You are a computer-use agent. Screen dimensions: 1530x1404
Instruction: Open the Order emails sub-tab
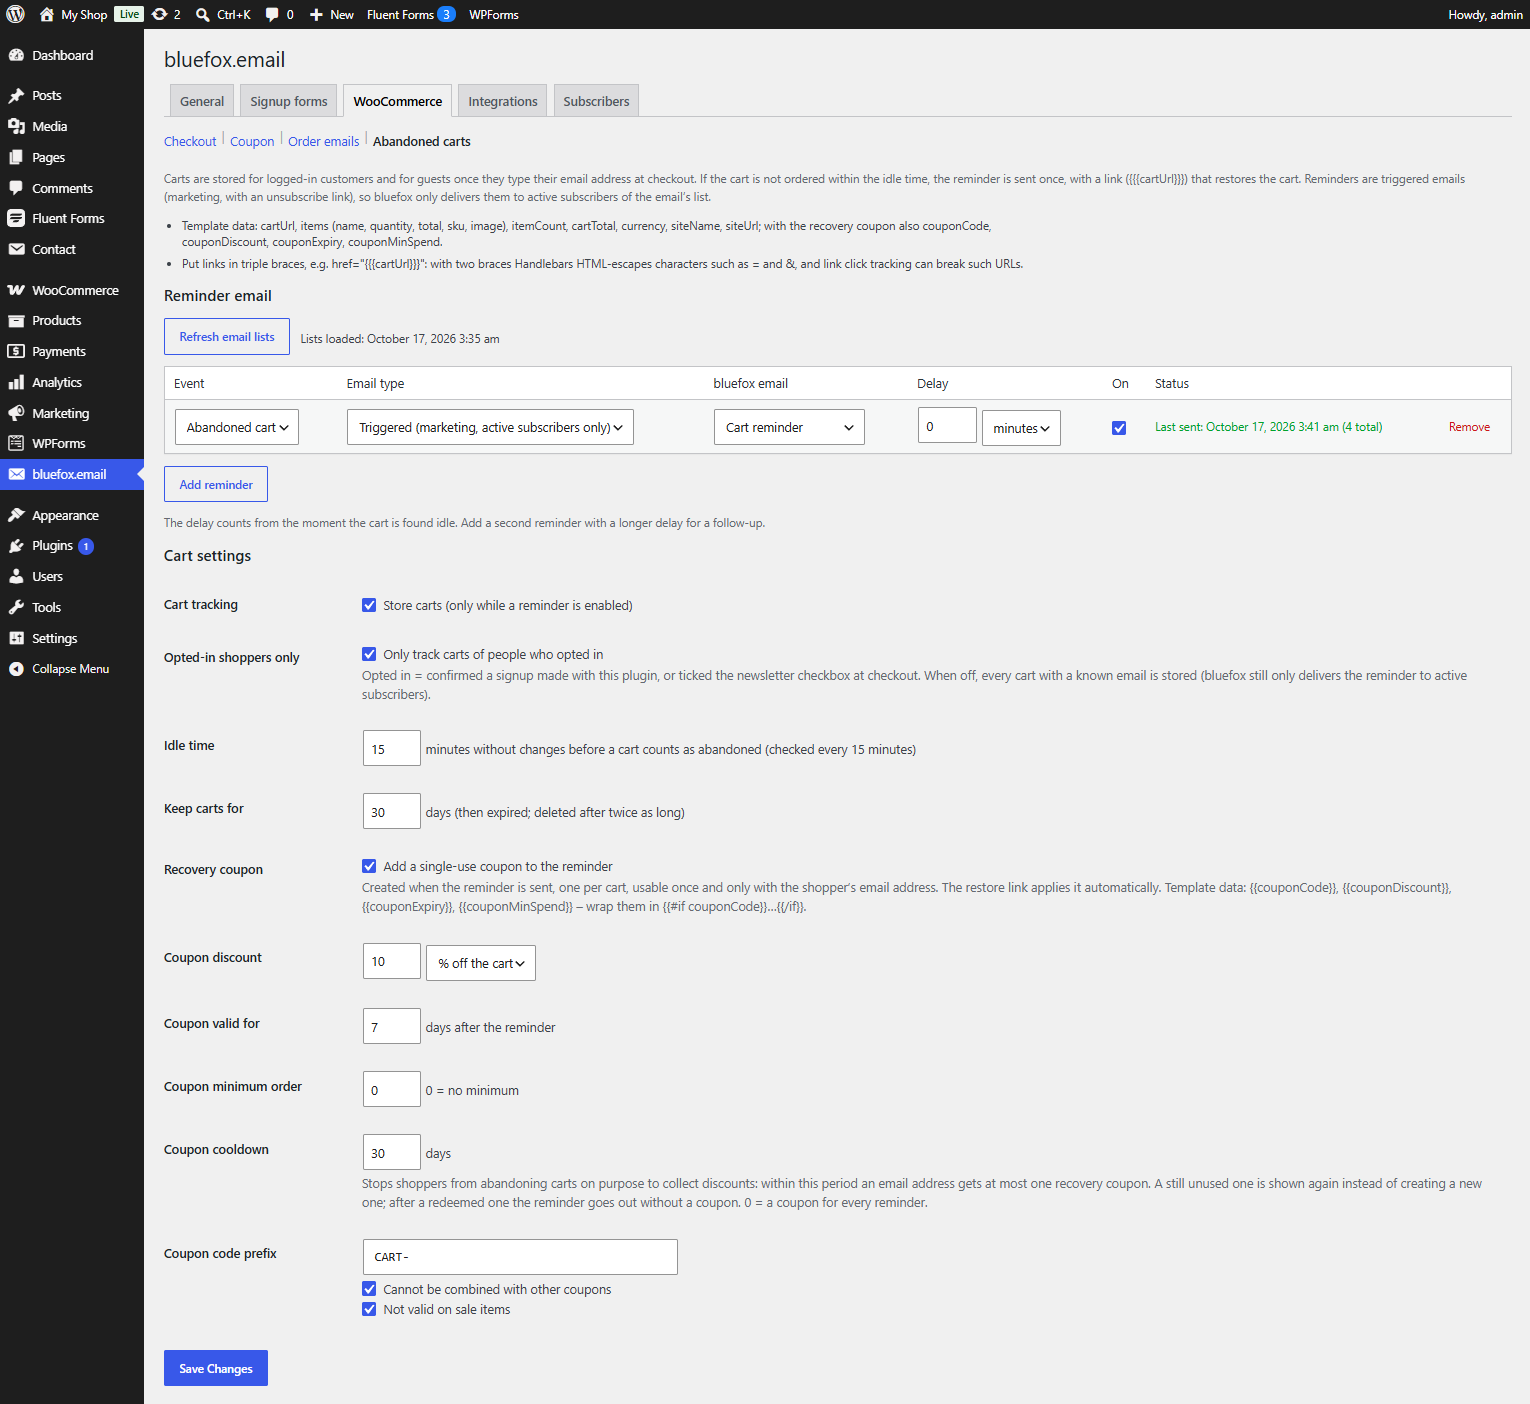coord(323,141)
